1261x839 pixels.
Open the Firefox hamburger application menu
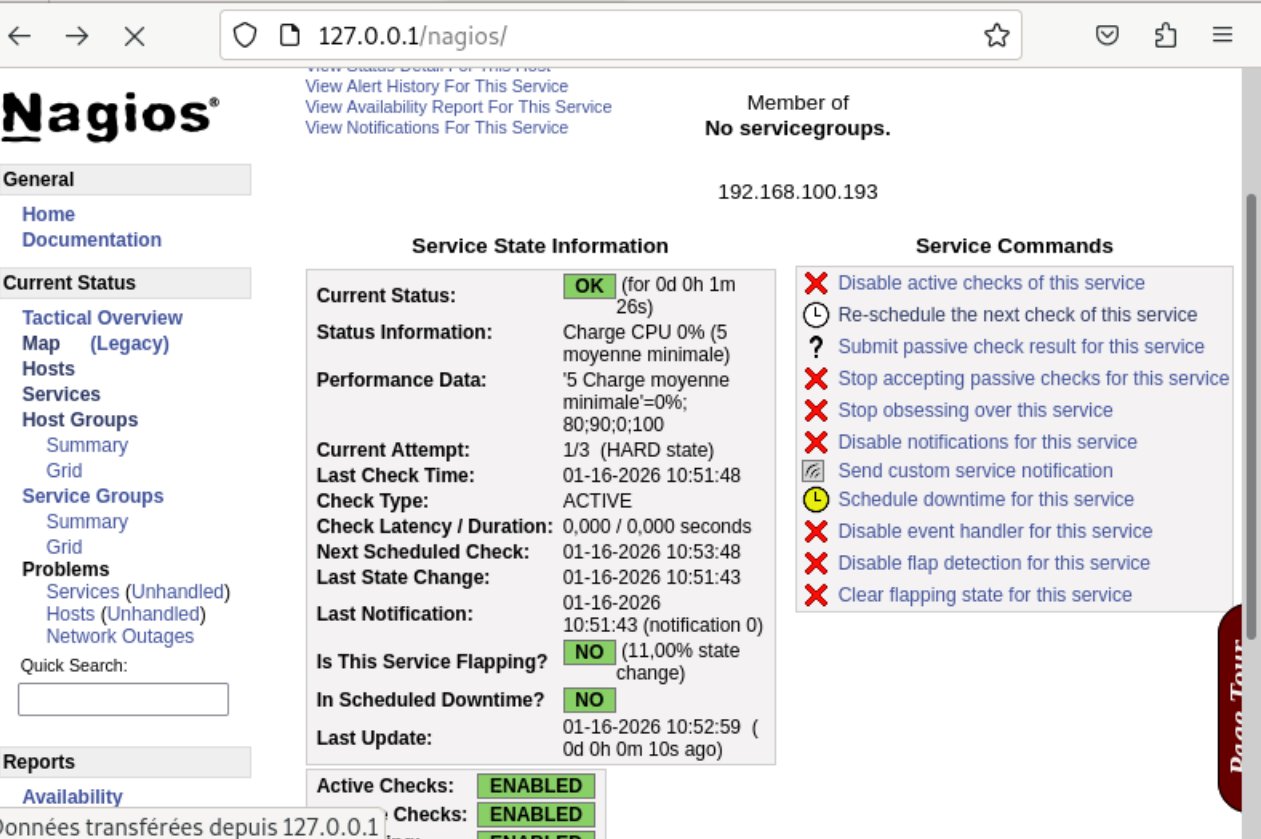tap(1222, 36)
